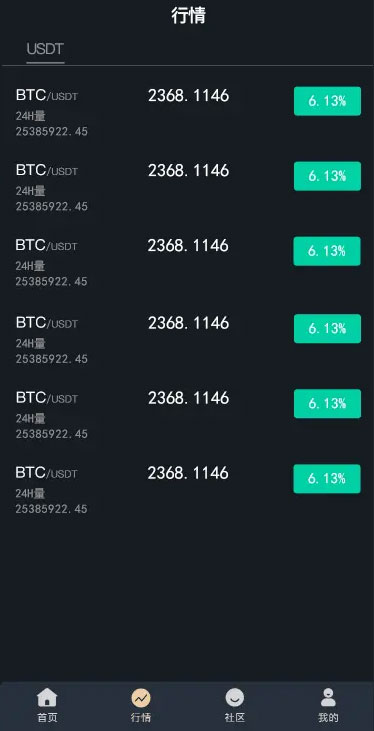
Task: Click the second row's 24H量 25385922.45 volume
Action: 52,199
